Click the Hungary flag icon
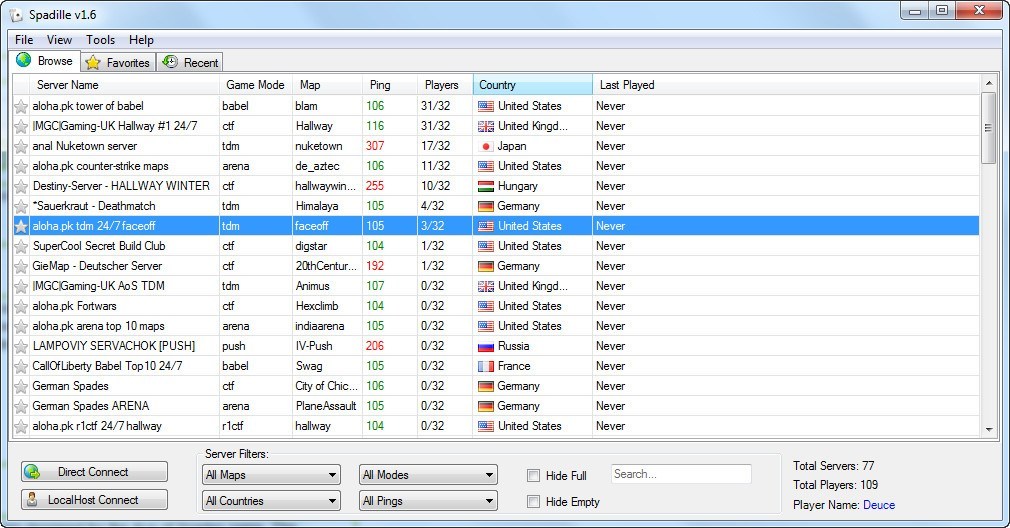1010x528 pixels. 486,186
